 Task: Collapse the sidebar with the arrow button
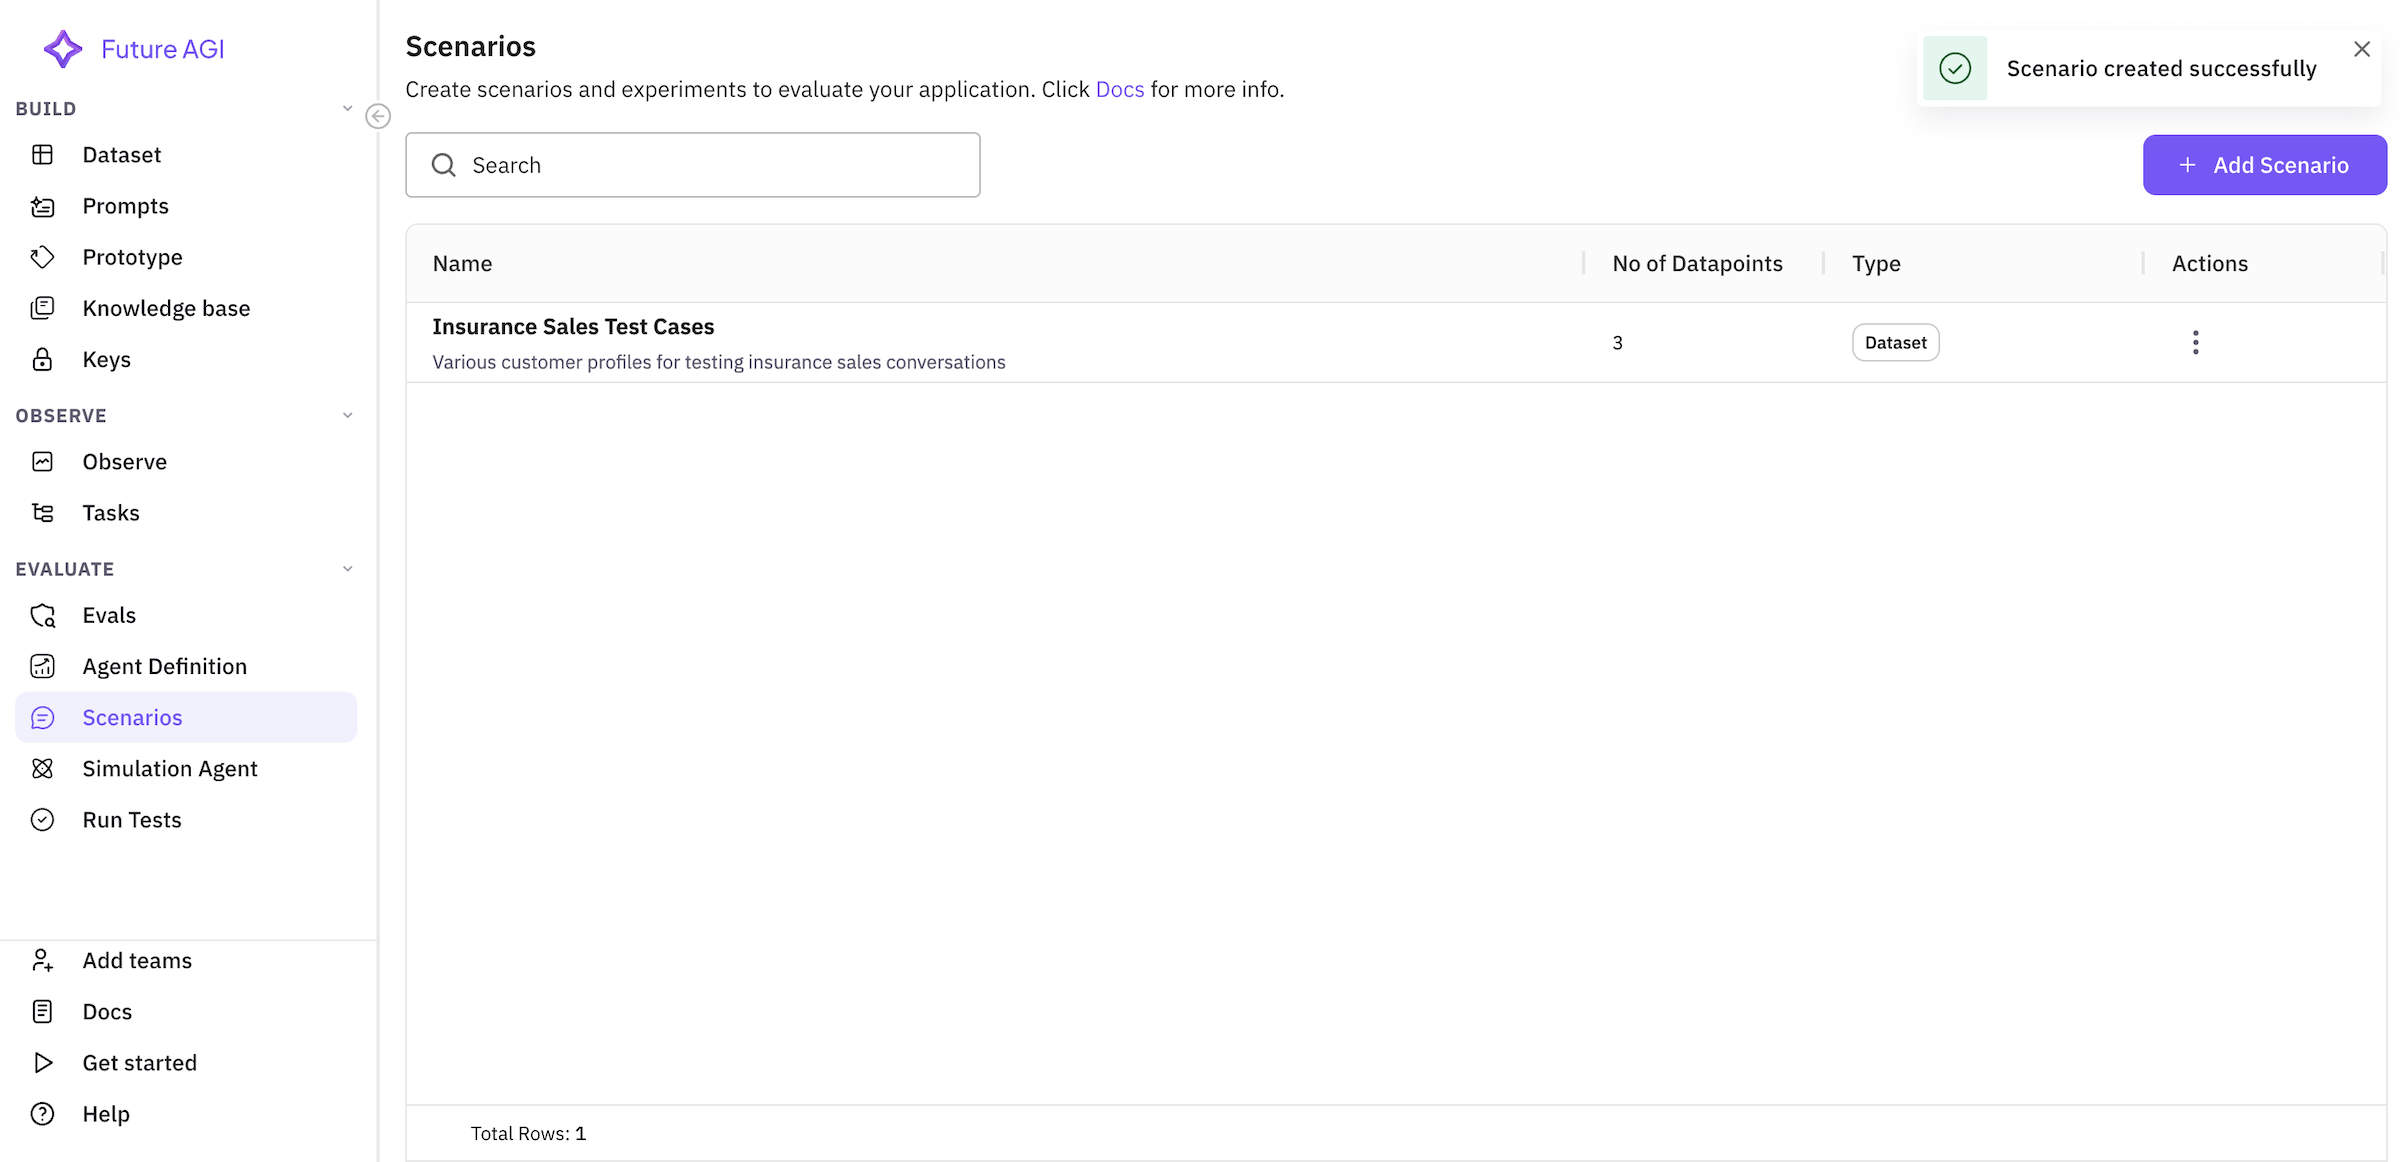(378, 117)
